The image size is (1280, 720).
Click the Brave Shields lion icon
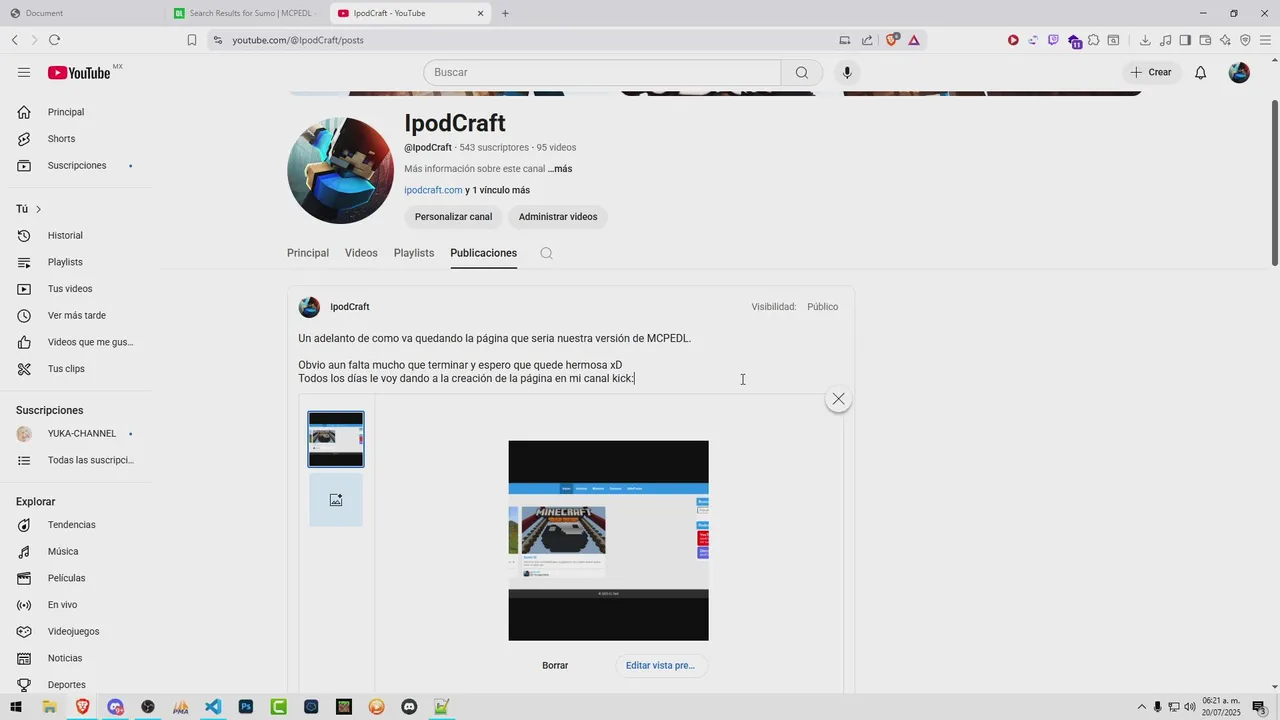[x=891, y=40]
